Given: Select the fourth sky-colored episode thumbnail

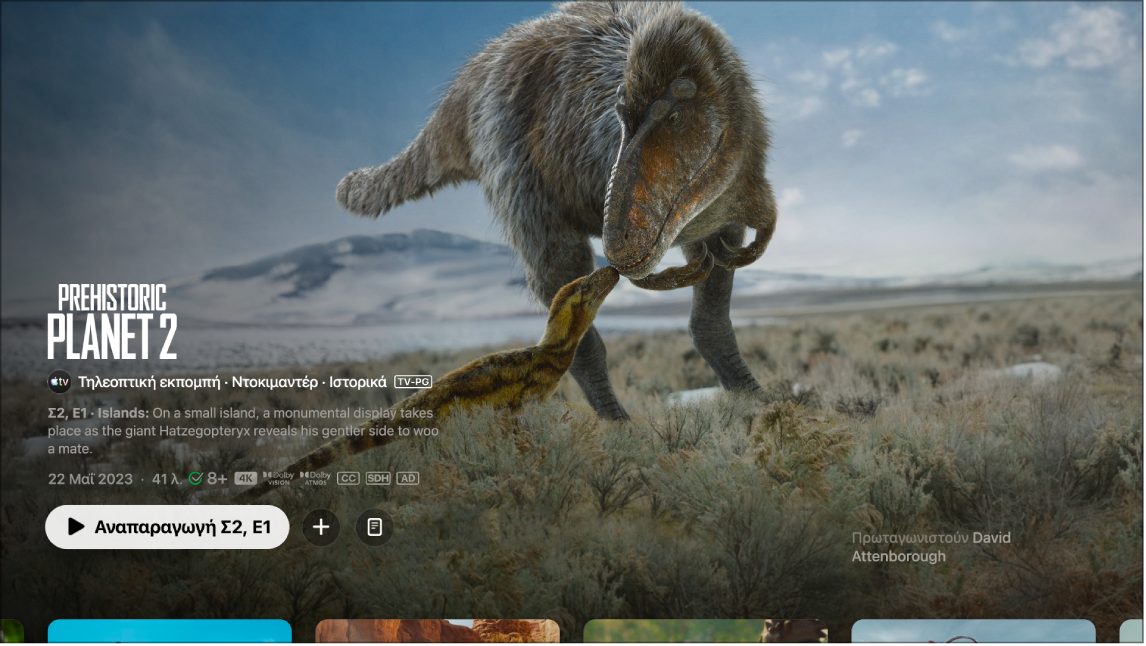Looking at the screenshot, I should point(973,632).
